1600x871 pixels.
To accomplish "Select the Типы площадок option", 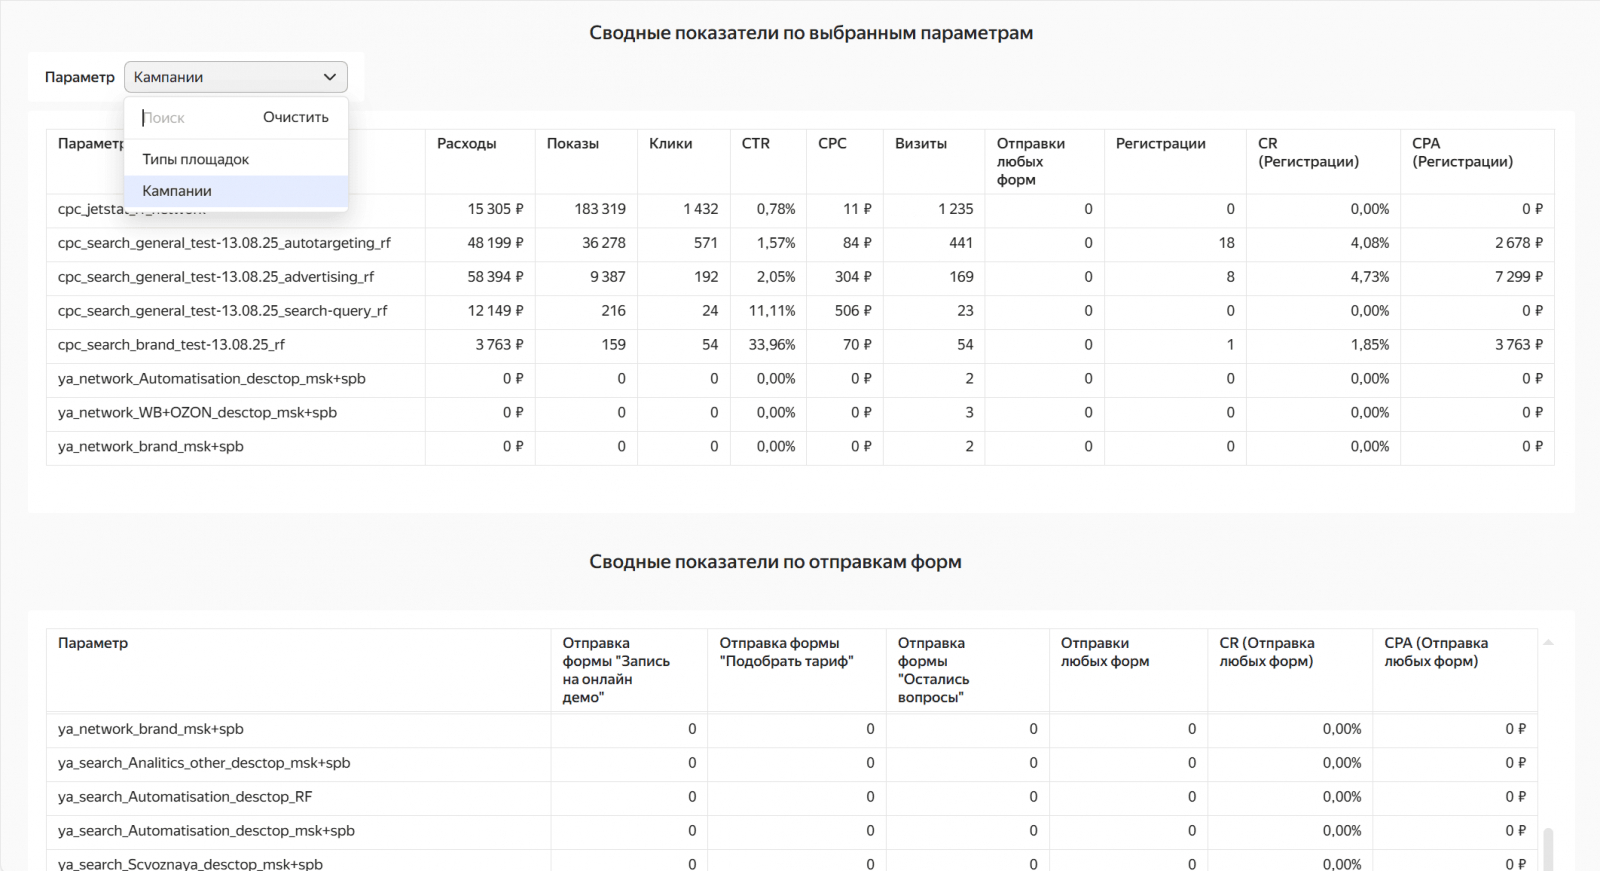I will point(196,159).
